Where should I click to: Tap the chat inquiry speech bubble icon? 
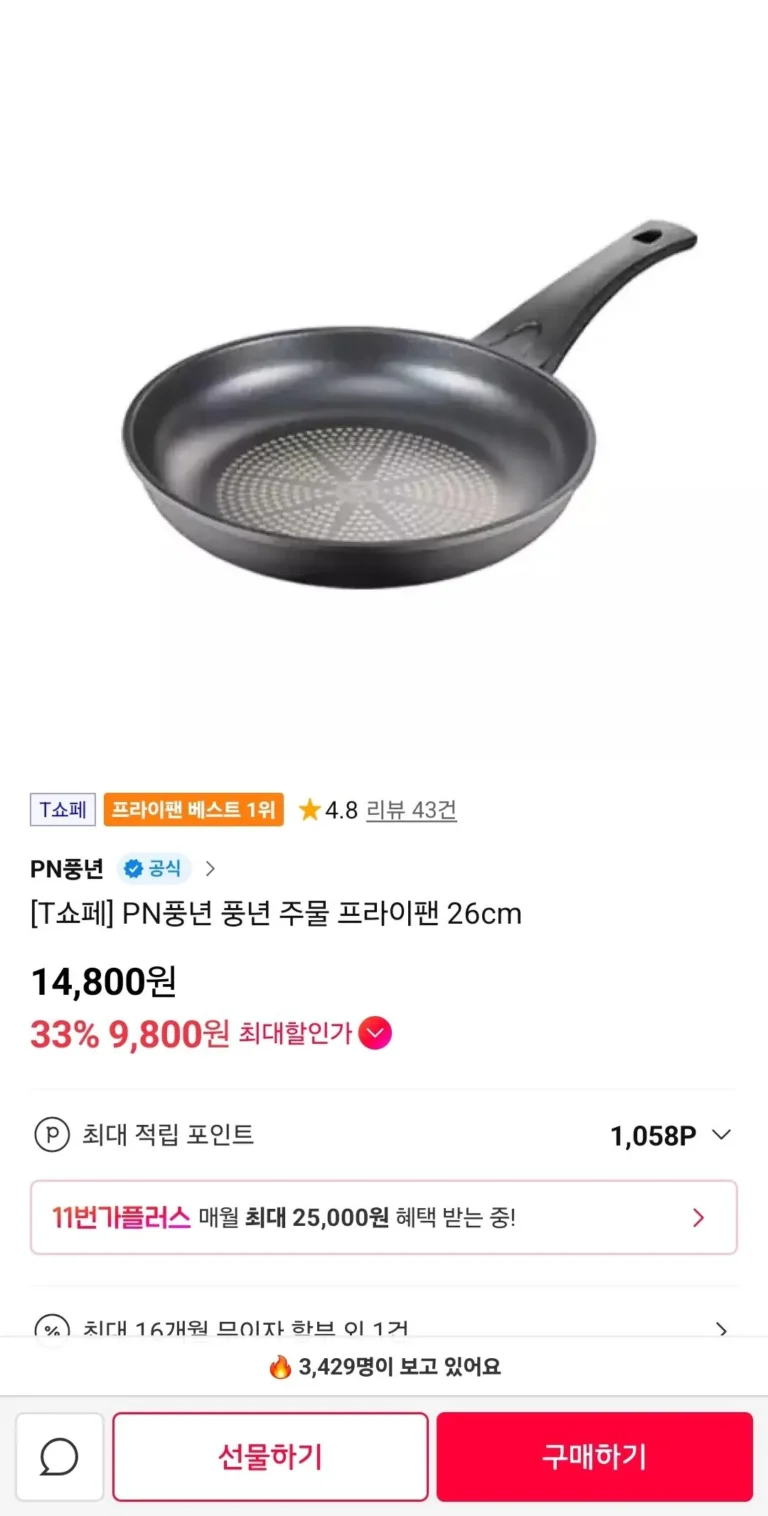pos(59,1457)
